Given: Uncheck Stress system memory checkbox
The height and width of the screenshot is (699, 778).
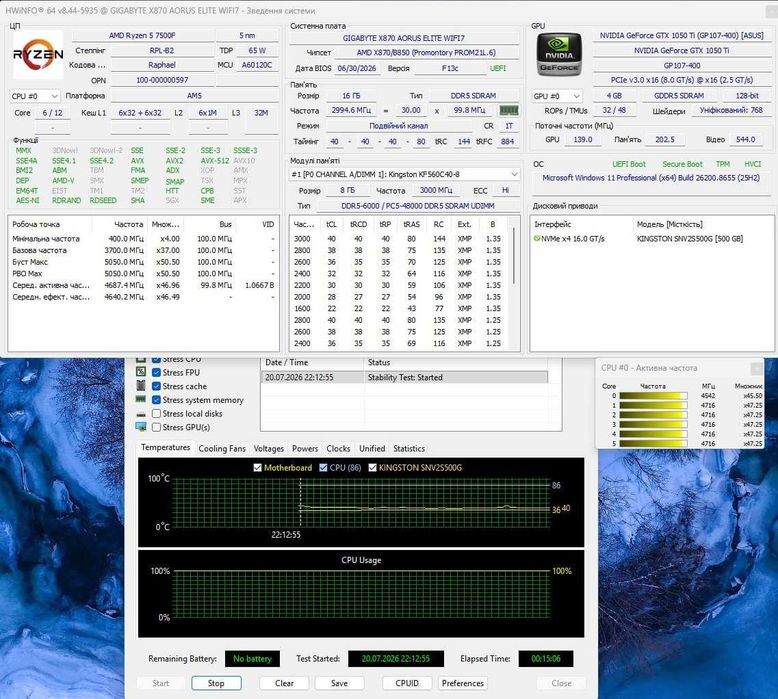Looking at the screenshot, I should pos(156,400).
